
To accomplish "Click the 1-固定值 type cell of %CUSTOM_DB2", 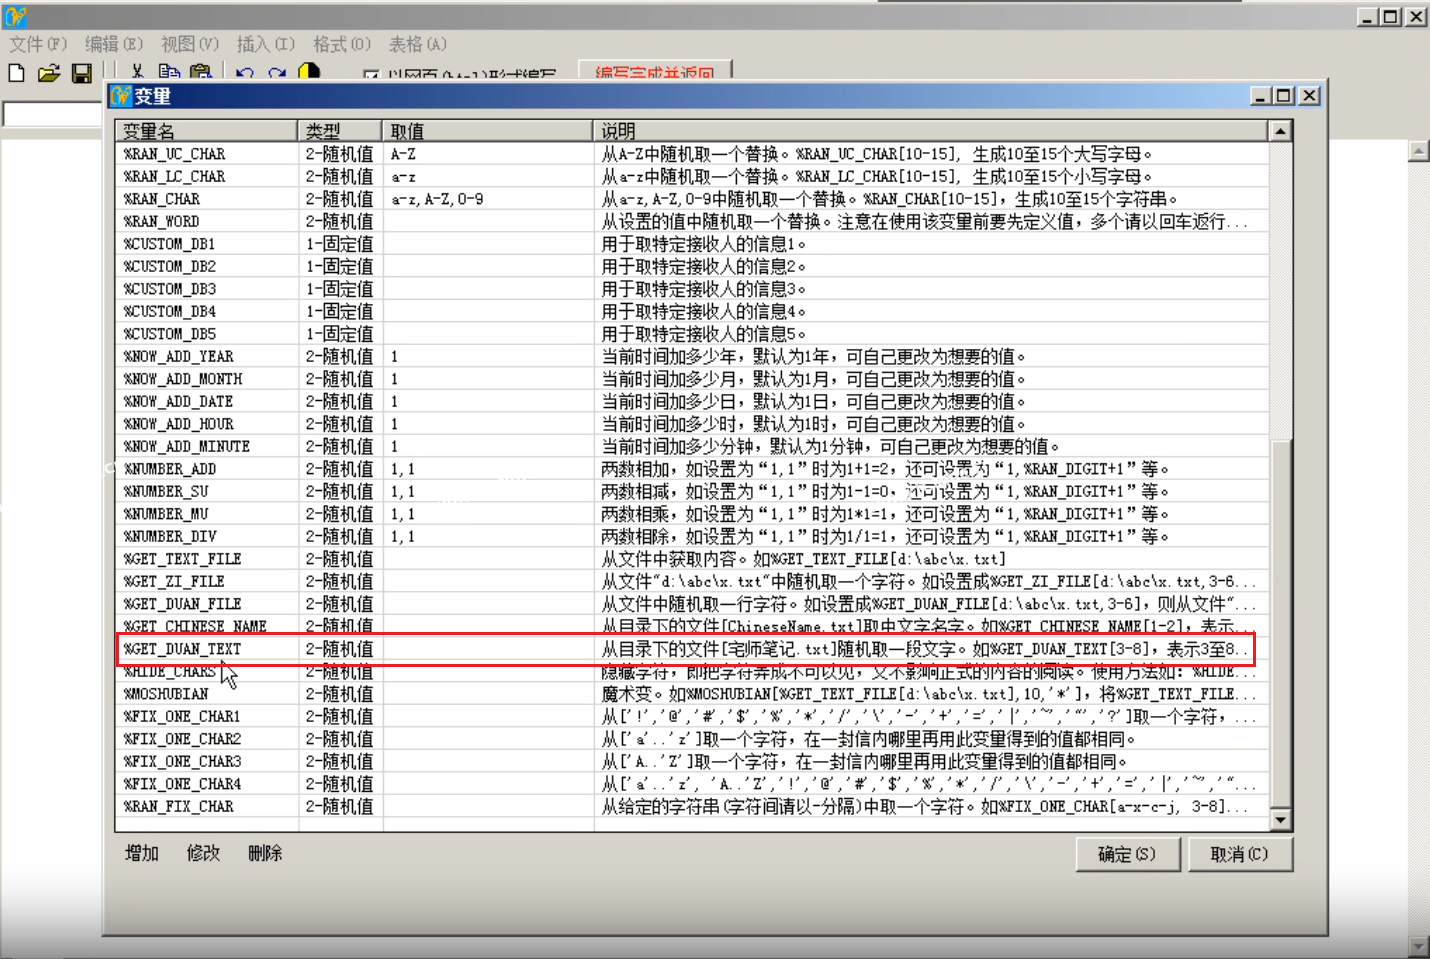I will click(340, 266).
